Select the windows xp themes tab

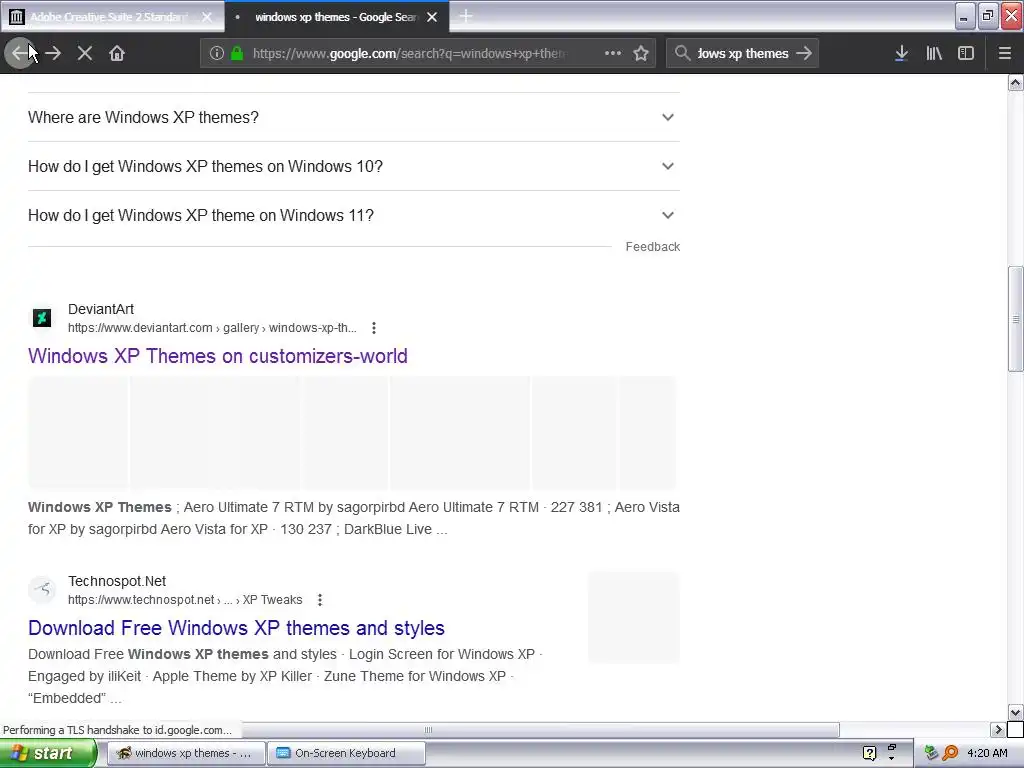point(336,17)
